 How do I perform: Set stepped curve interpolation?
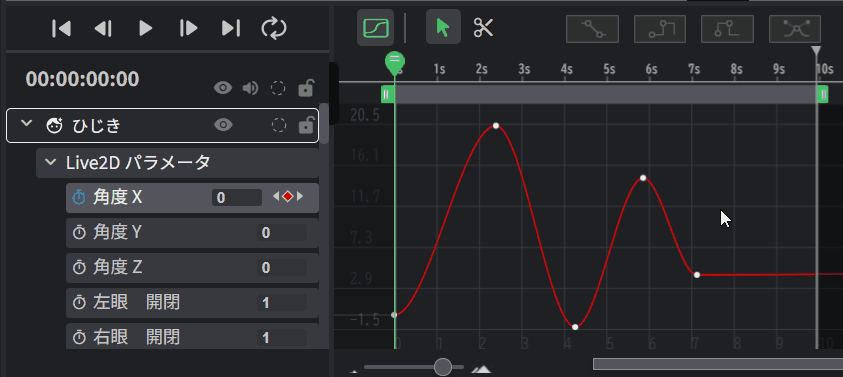[660, 29]
